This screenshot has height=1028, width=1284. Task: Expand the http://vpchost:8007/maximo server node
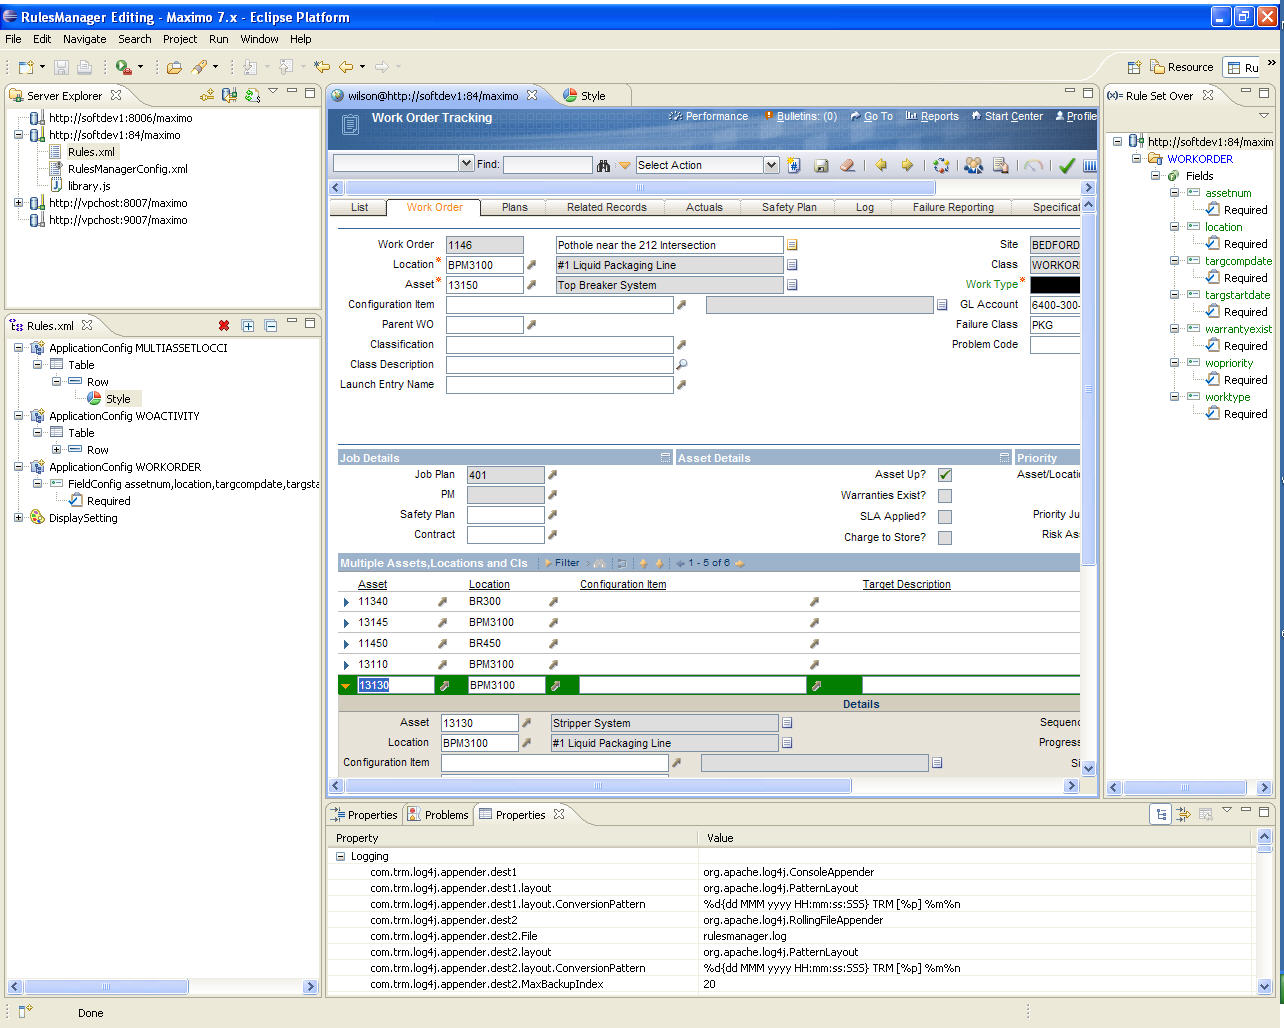pos(19,203)
